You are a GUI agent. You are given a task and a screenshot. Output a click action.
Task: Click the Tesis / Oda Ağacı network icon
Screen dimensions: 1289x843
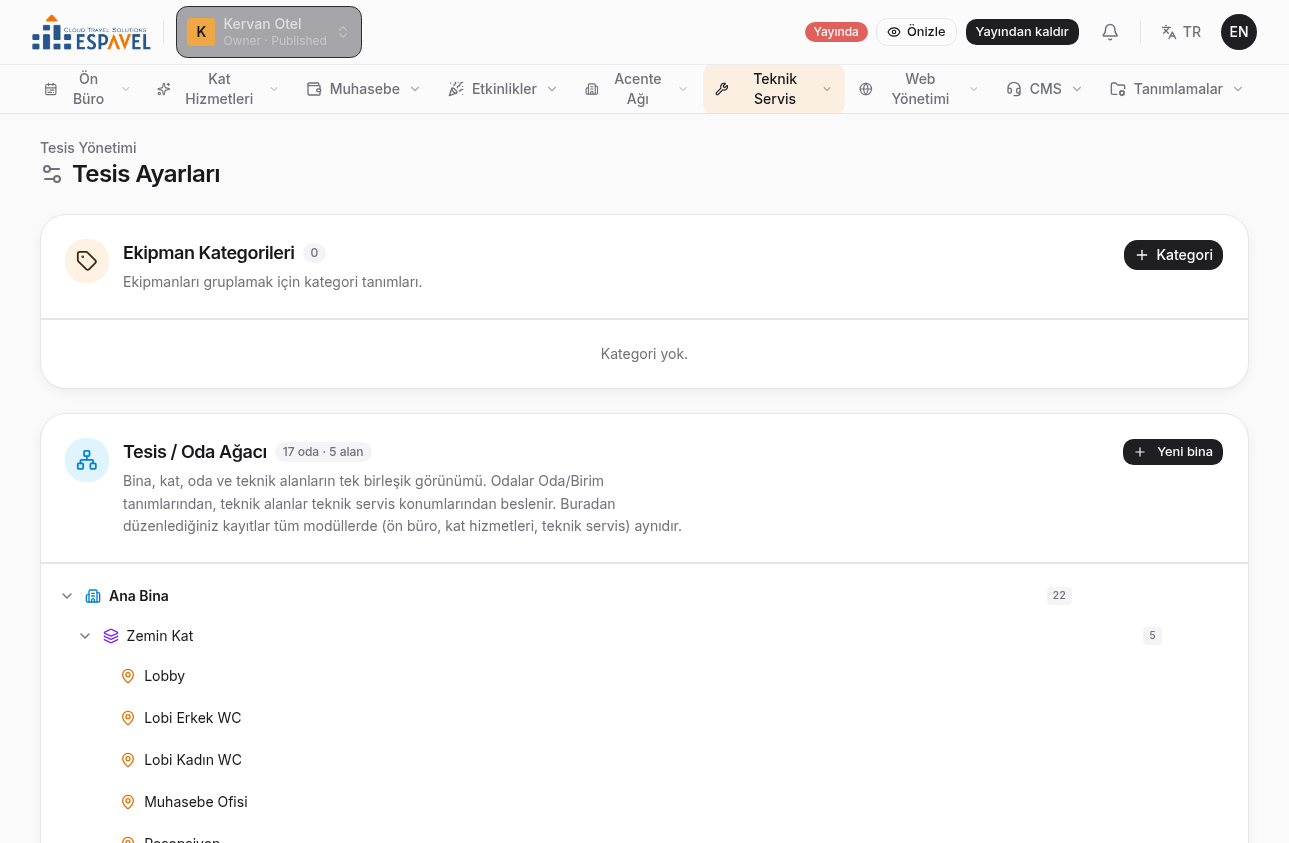point(87,460)
